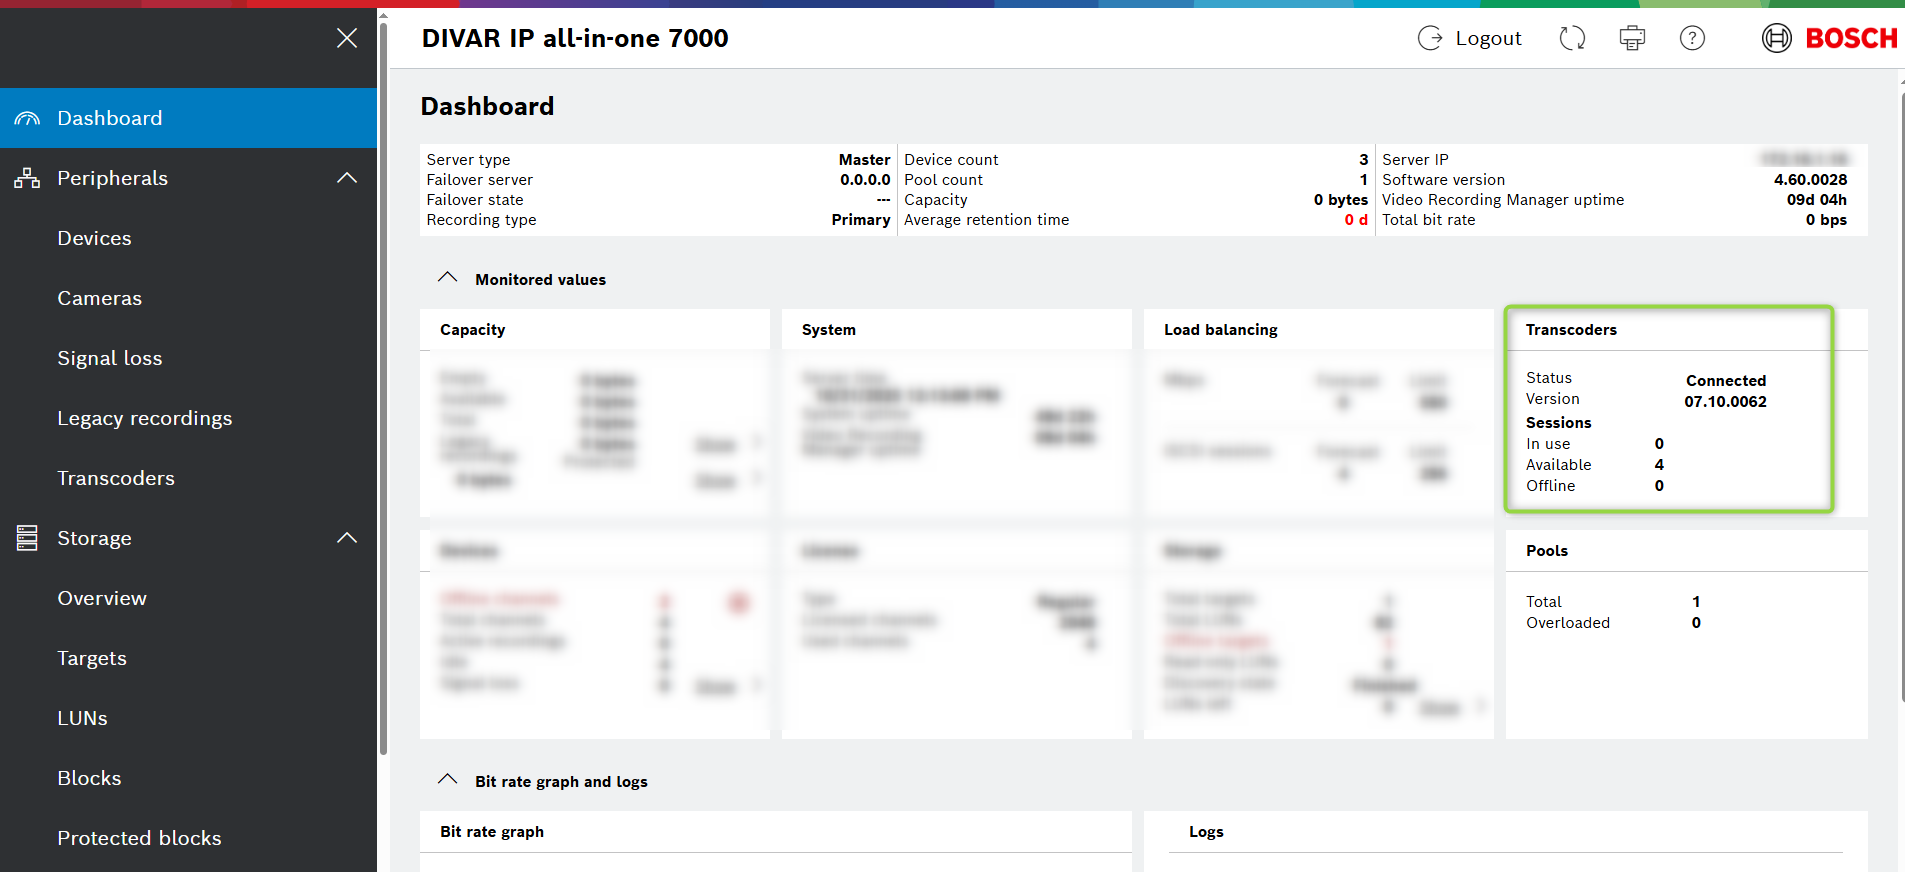Click the Dashboard page heading
Viewport: 1905px width, 872px height.
coord(487,106)
